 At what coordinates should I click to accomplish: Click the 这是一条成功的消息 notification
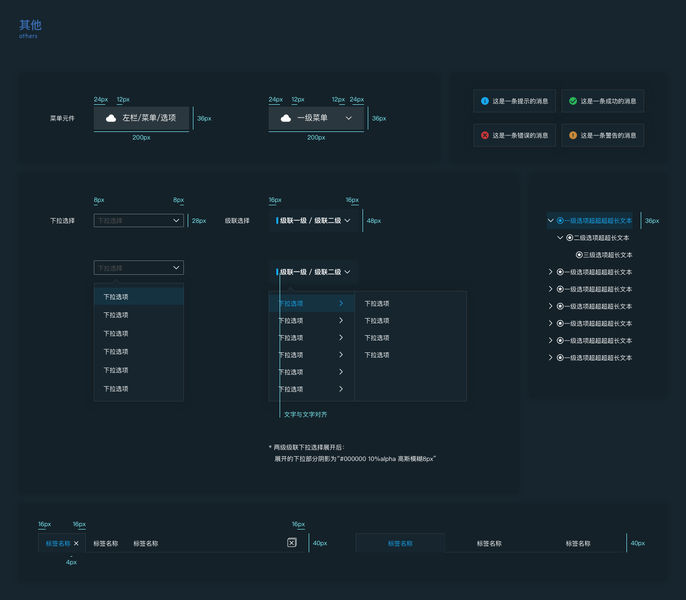(602, 101)
